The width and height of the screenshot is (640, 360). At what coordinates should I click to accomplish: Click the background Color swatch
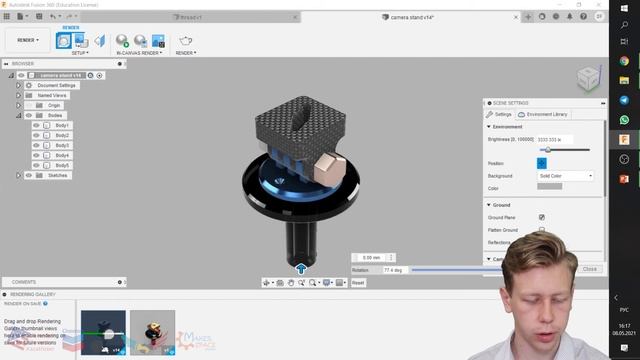point(549,187)
